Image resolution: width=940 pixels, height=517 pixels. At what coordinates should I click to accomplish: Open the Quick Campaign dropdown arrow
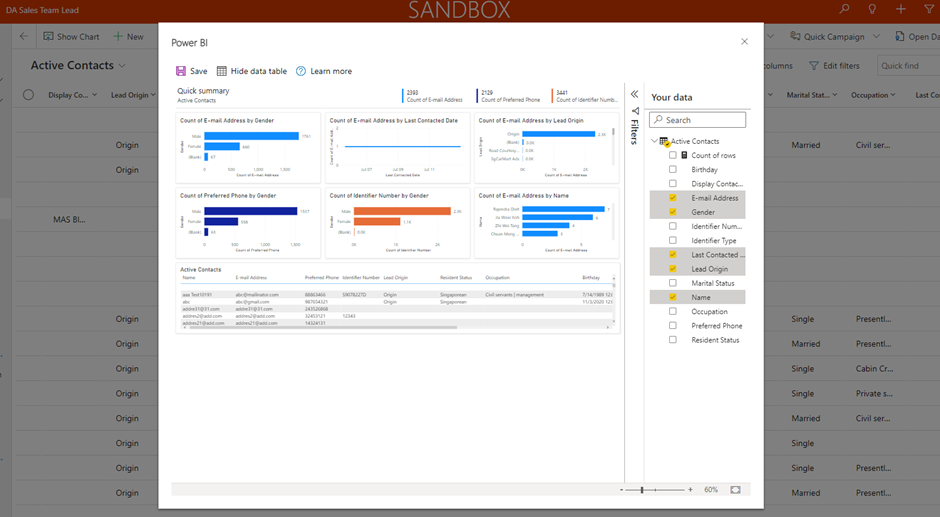tap(875, 37)
